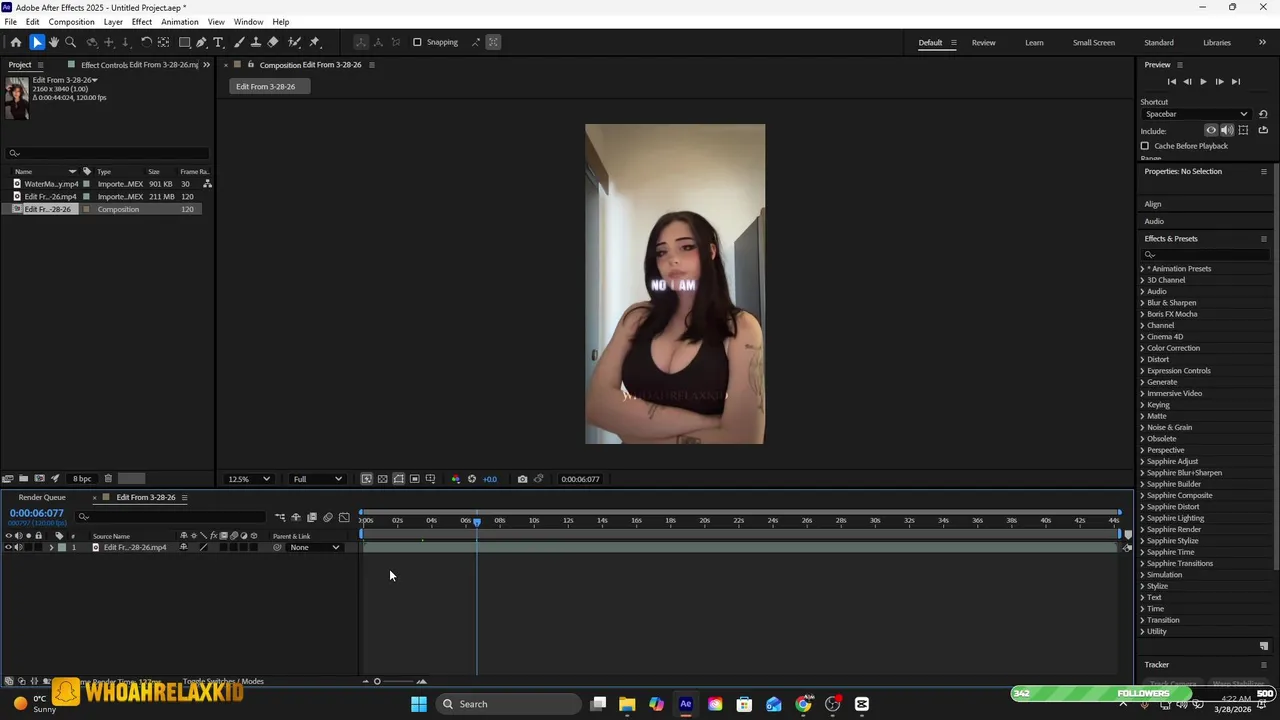Open the File menu
This screenshot has height=720, width=1280.
10,22
